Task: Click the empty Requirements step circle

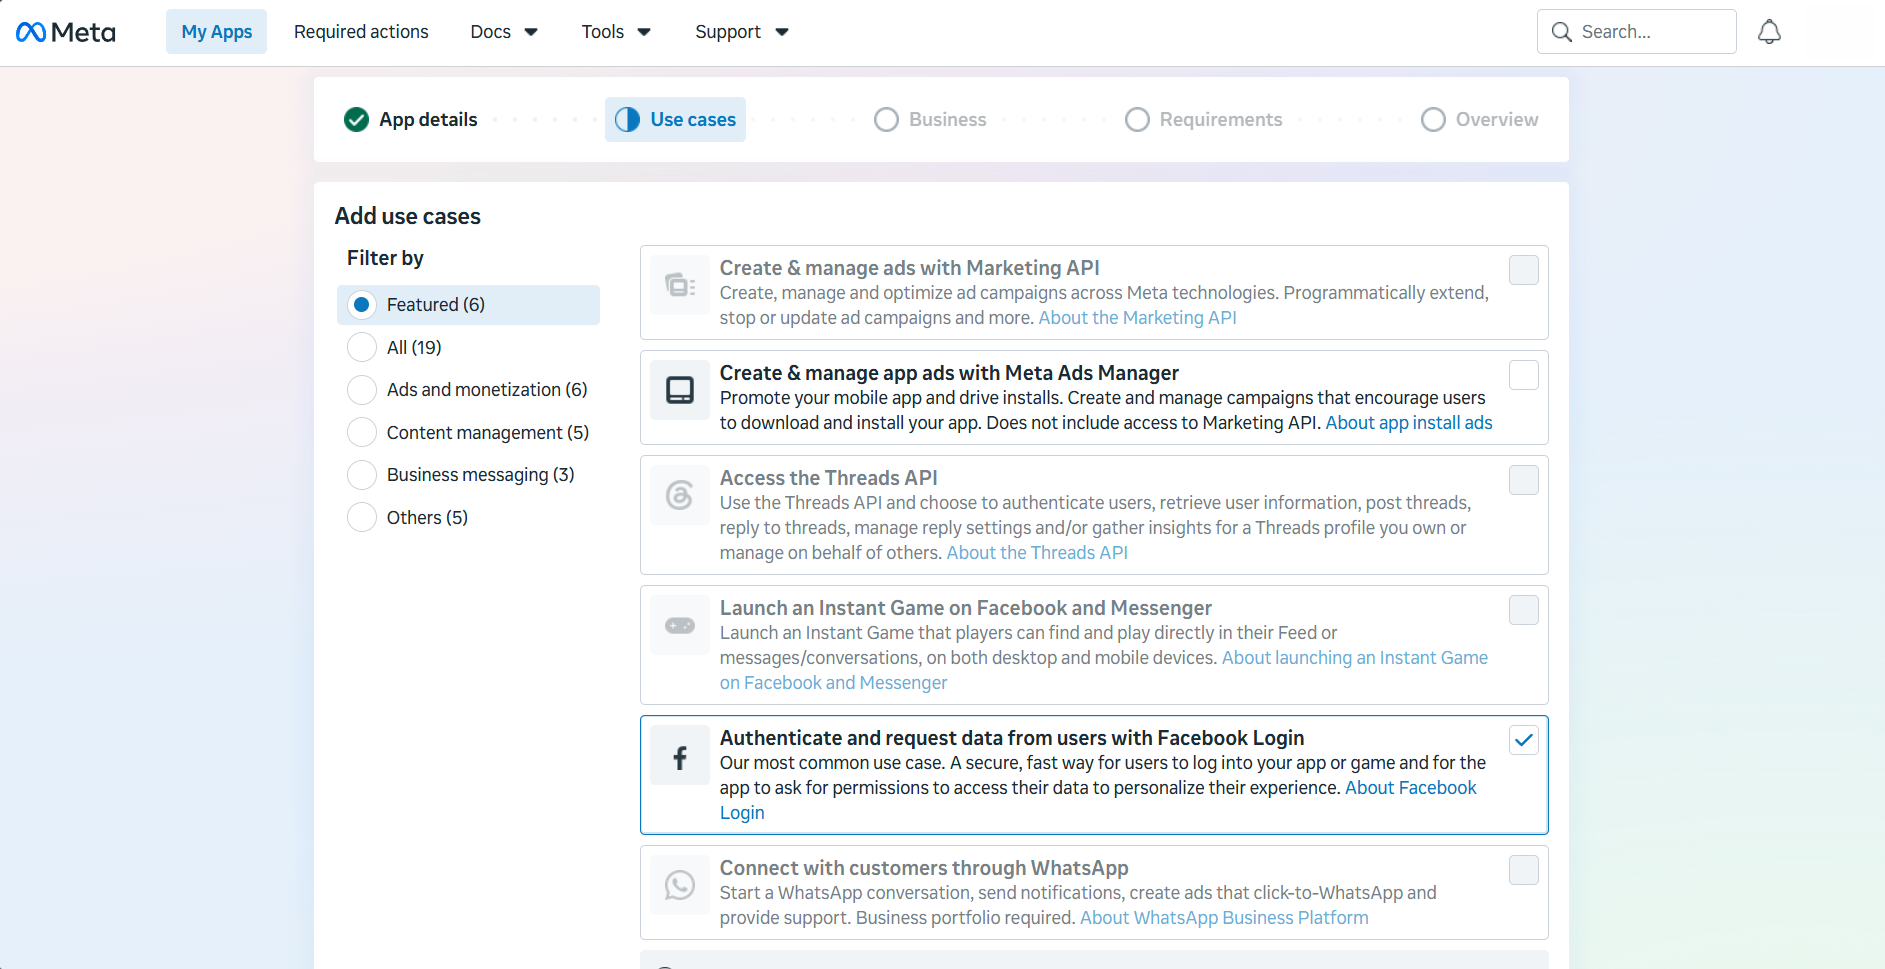Action: [1137, 120]
